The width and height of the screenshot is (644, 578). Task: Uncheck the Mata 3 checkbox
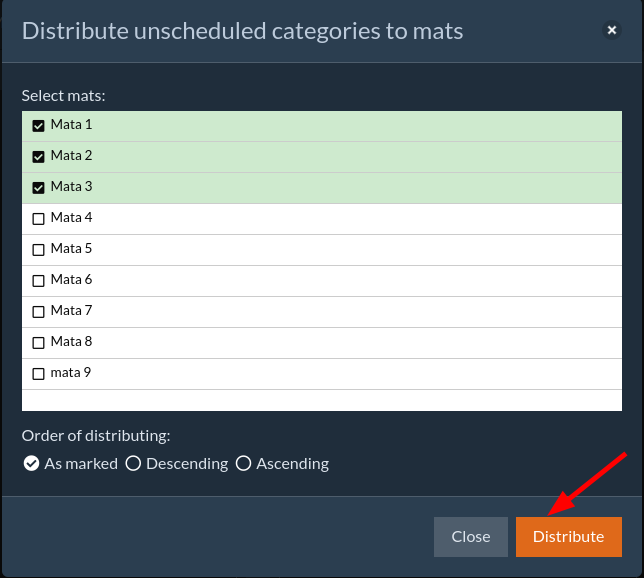tap(39, 188)
